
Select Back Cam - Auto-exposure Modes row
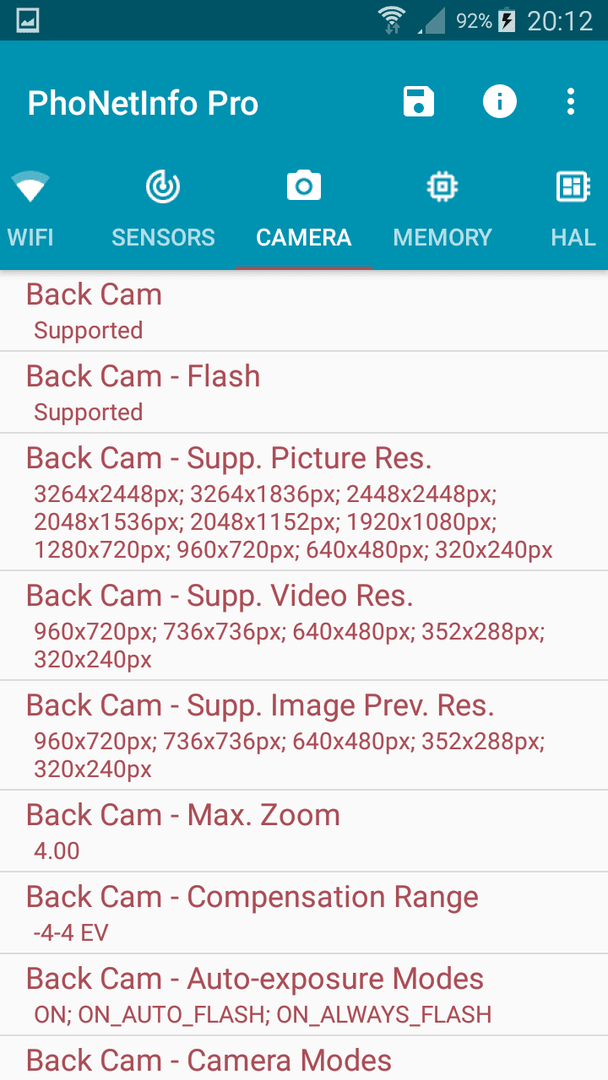click(x=304, y=995)
